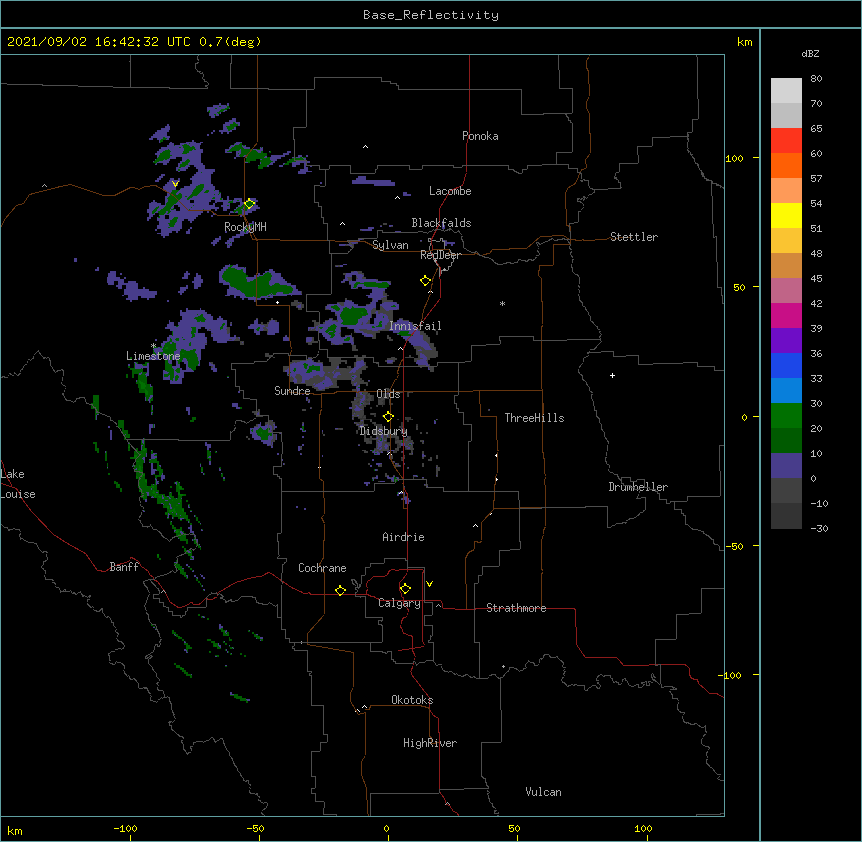Image resolution: width=862 pixels, height=842 pixels.
Task: Click the yellow diamond marker near RockyMH
Action: click(249, 204)
